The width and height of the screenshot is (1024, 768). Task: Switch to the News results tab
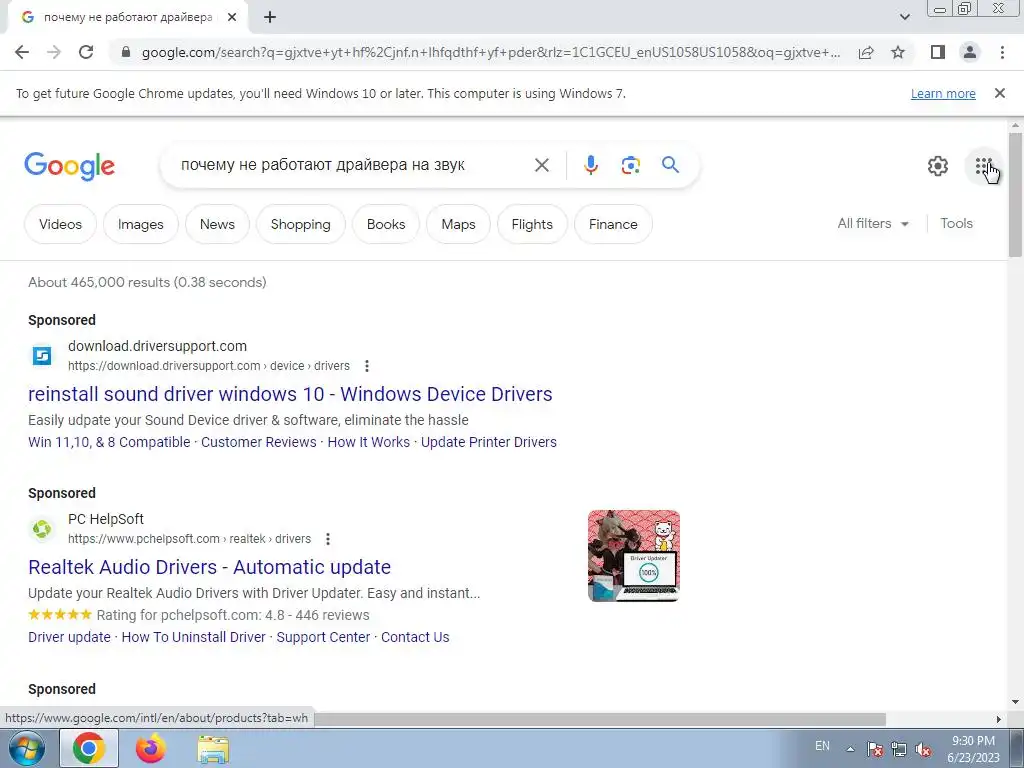pos(217,224)
